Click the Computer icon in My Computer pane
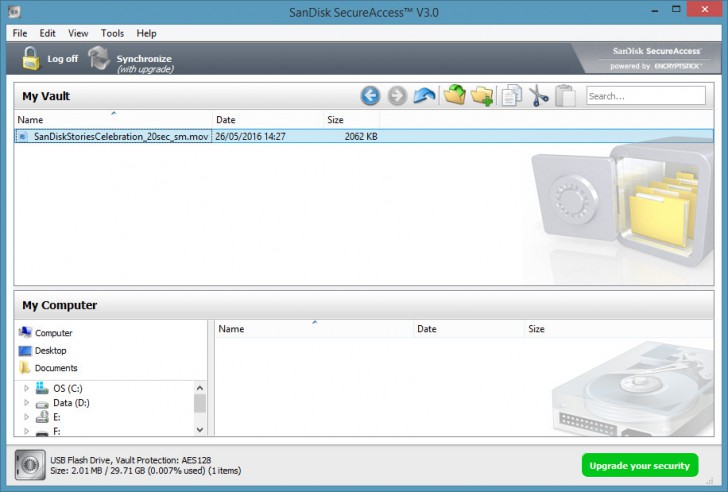This screenshot has width=728, height=492. 25,332
